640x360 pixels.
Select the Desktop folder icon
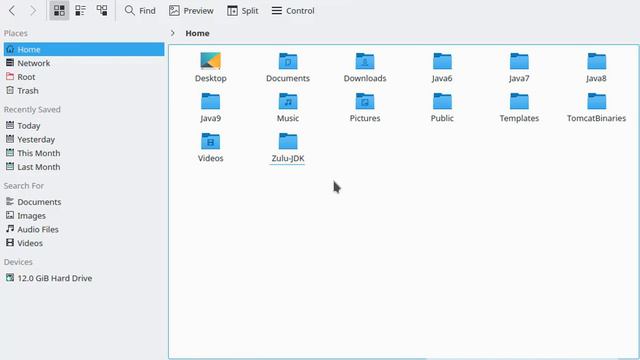pyautogui.click(x=211, y=61)
